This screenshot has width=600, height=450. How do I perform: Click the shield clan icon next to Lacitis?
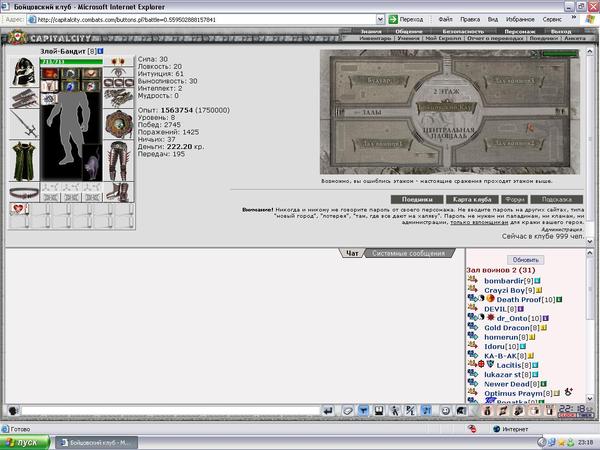point(491,364)
